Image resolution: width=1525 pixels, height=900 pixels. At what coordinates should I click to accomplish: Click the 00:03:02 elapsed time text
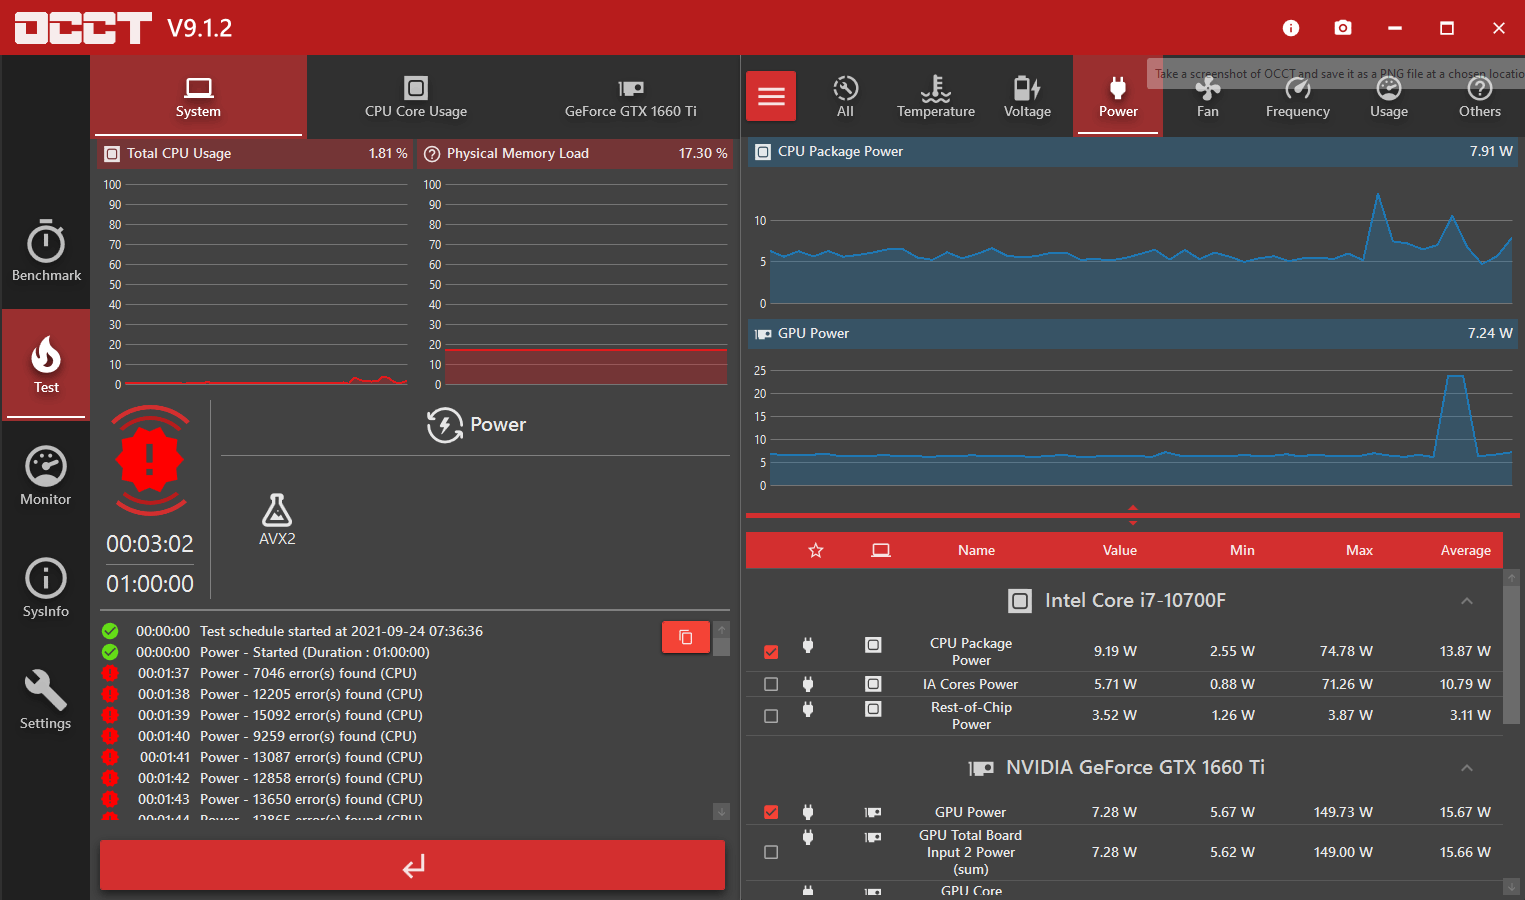pyautogui.click(x=150, y=544)
